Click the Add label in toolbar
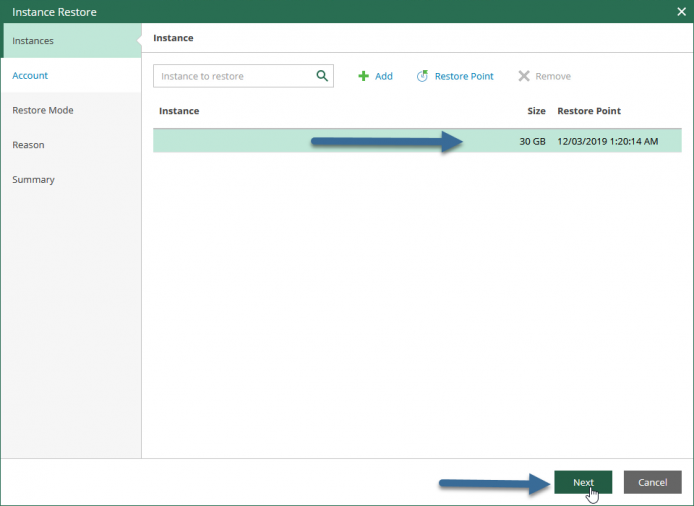The height and width of the screenshot is (506, 694). pos(384,76)
